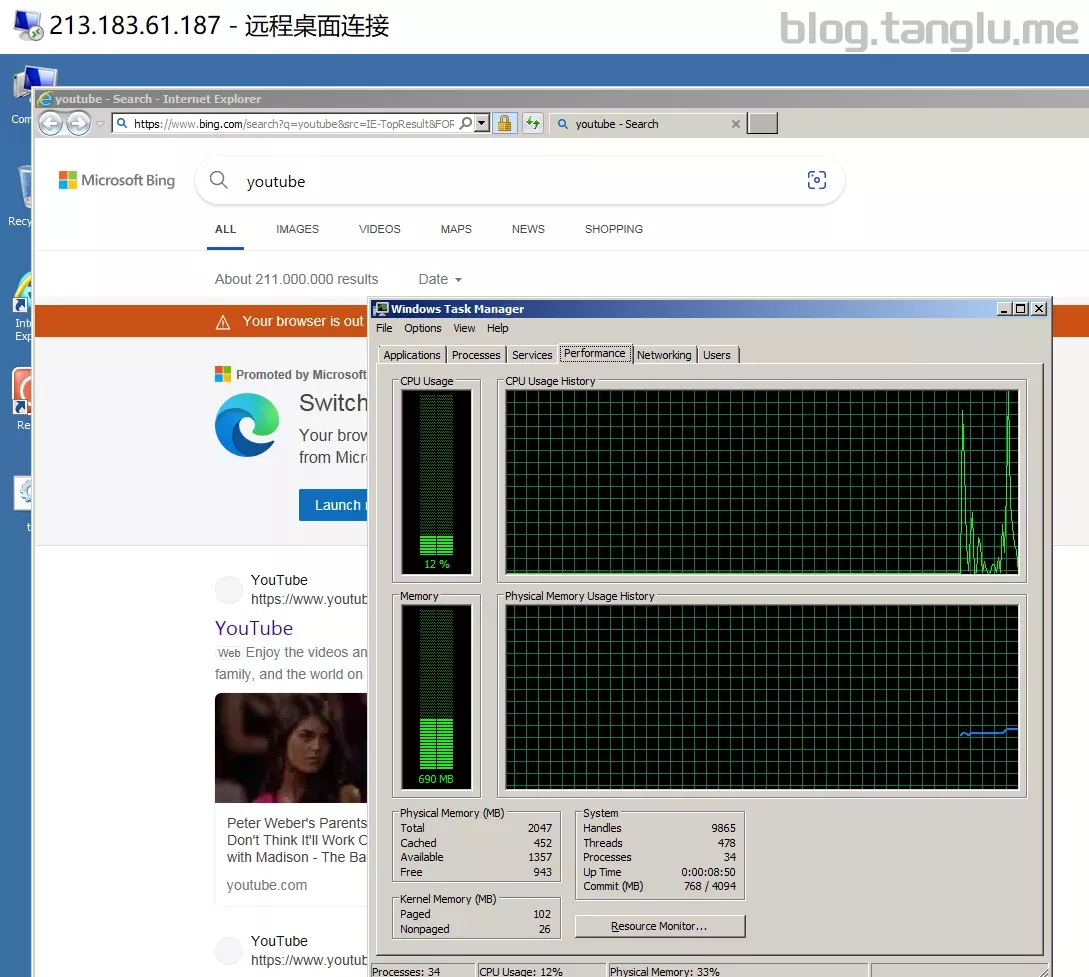This screenshot has width=1089, height=977.
Task: Click the Resource Monitor button
Action: coord(660,926)
